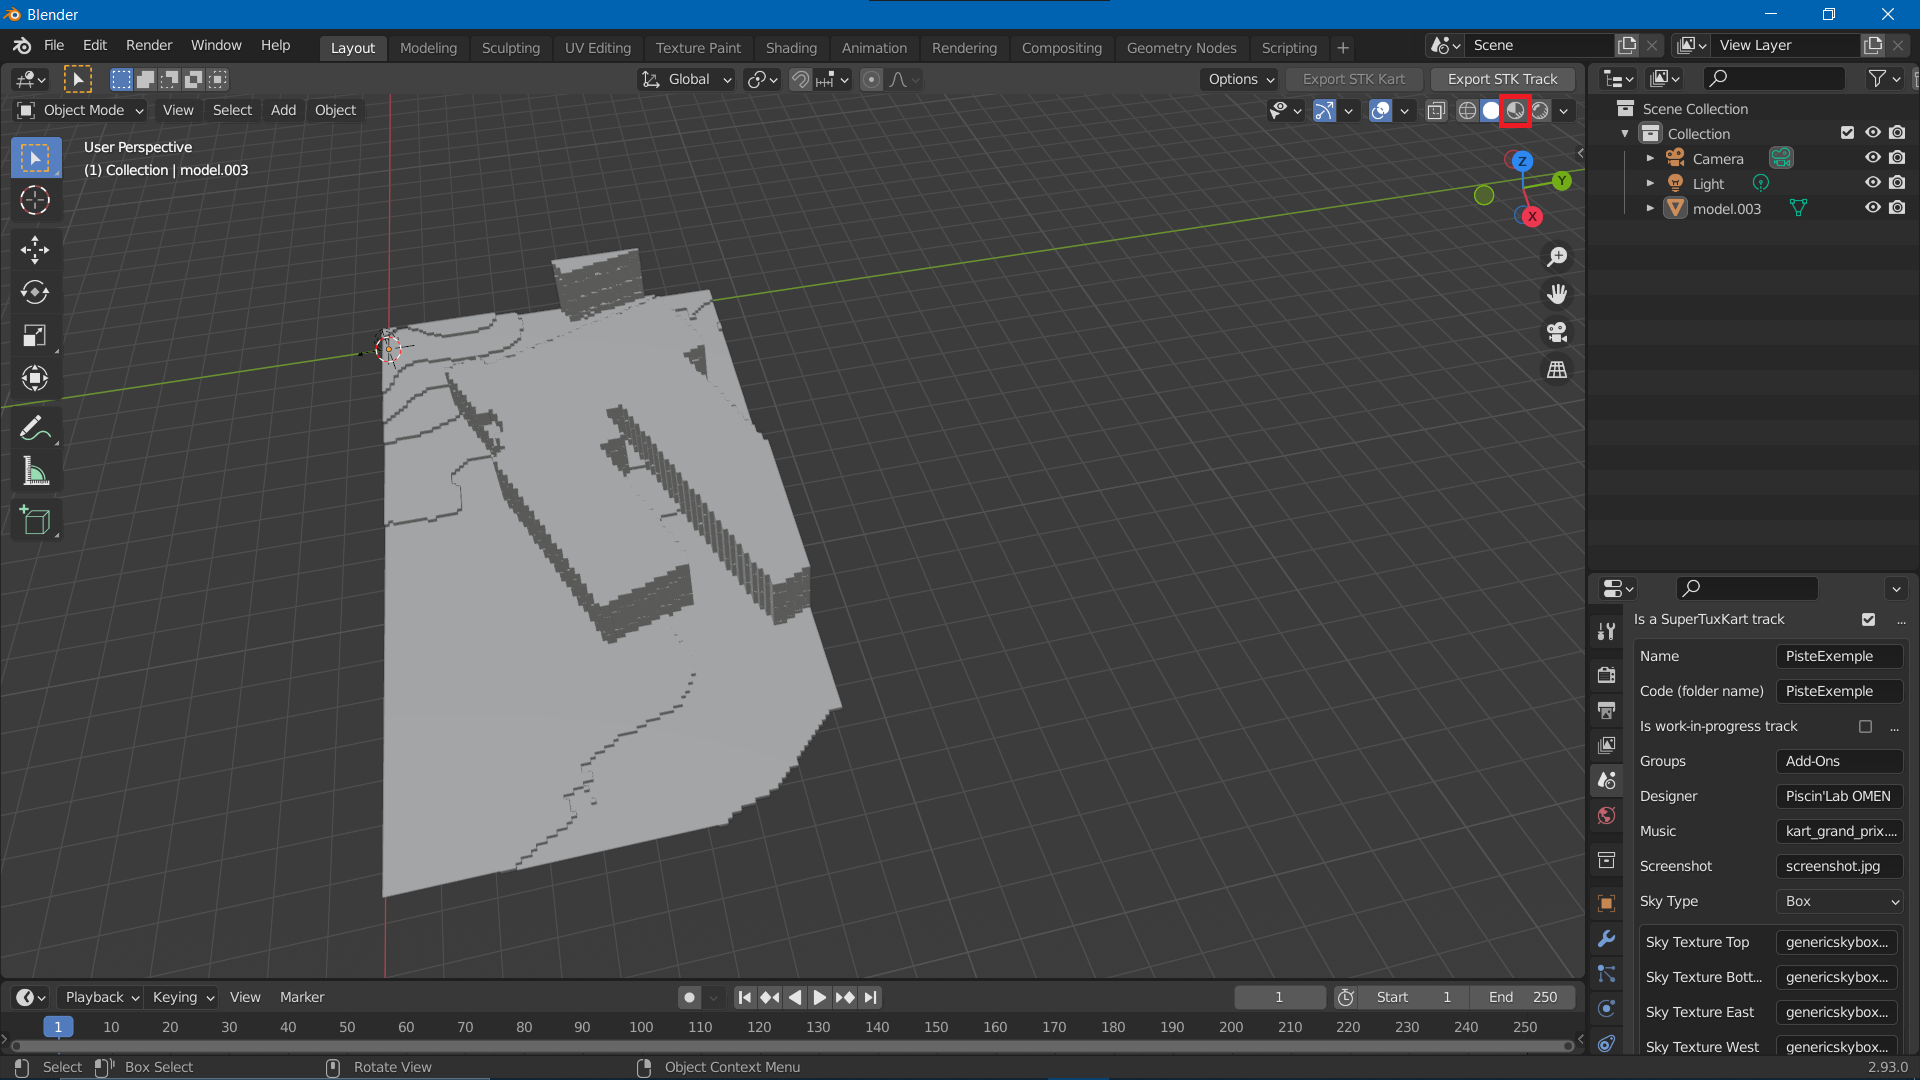Click Export STK Track button
The image size is (1920, 1080).
1502,79
